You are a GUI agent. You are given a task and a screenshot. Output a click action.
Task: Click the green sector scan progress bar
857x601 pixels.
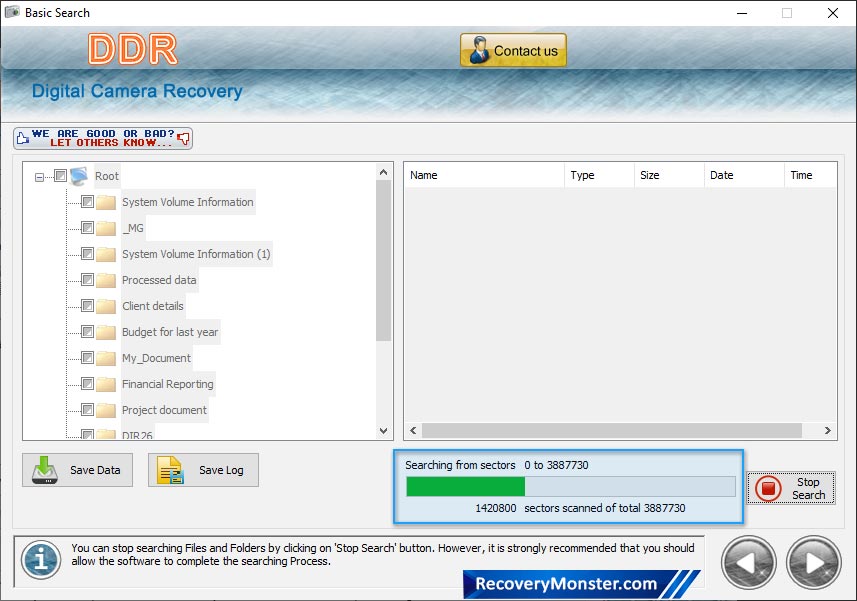pos(571,486)
